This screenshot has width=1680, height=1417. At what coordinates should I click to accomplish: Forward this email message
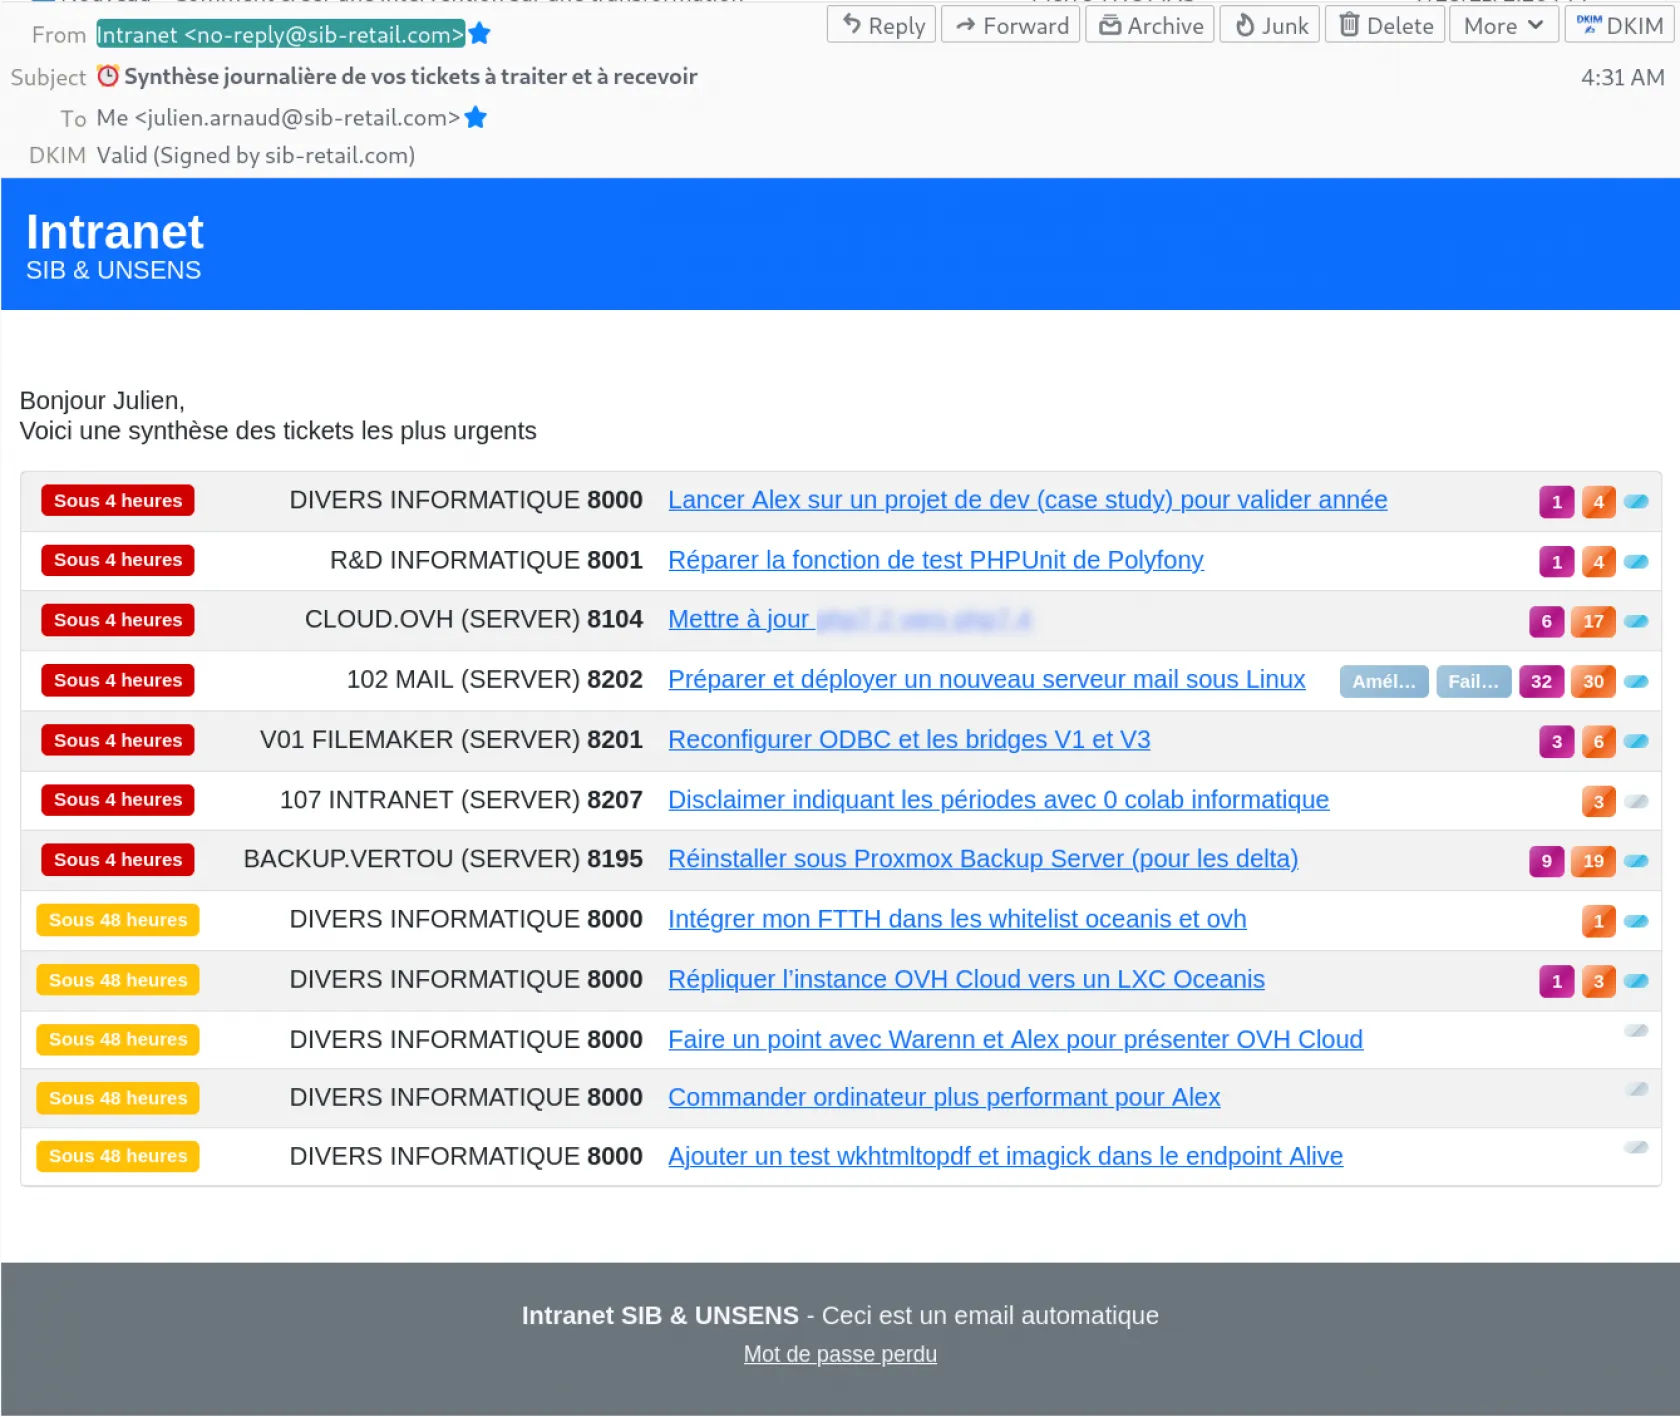pyautogui.click(x=1011, y=25)
